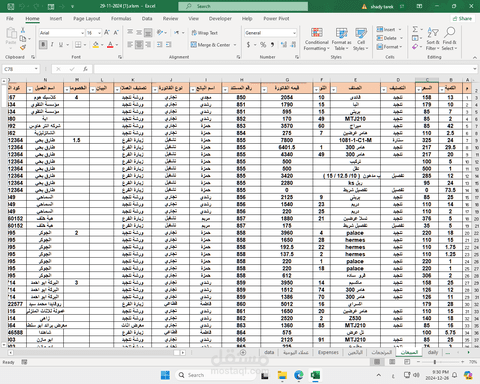The height and width of the screenshot is (384, 480).
Task: Toggle Align Left
Action: (130, 45)
